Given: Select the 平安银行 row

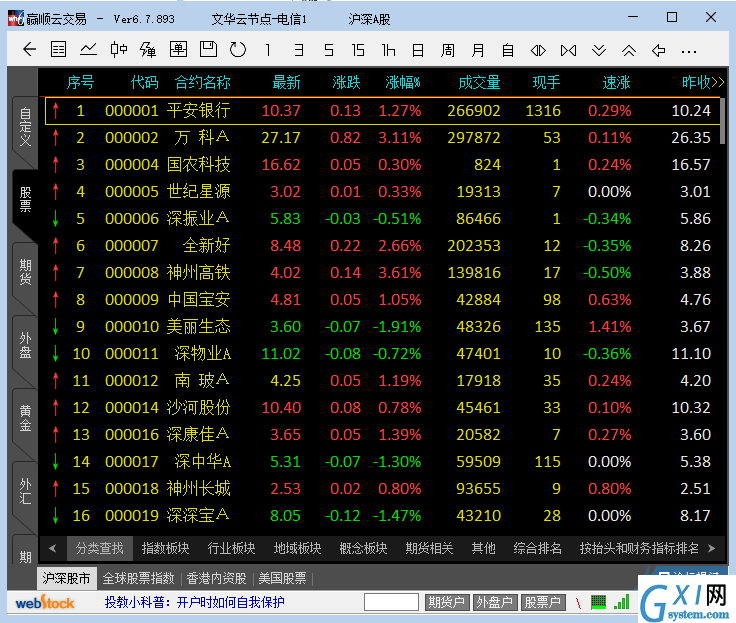Looking at the screenshot, I should coord(383,111).
